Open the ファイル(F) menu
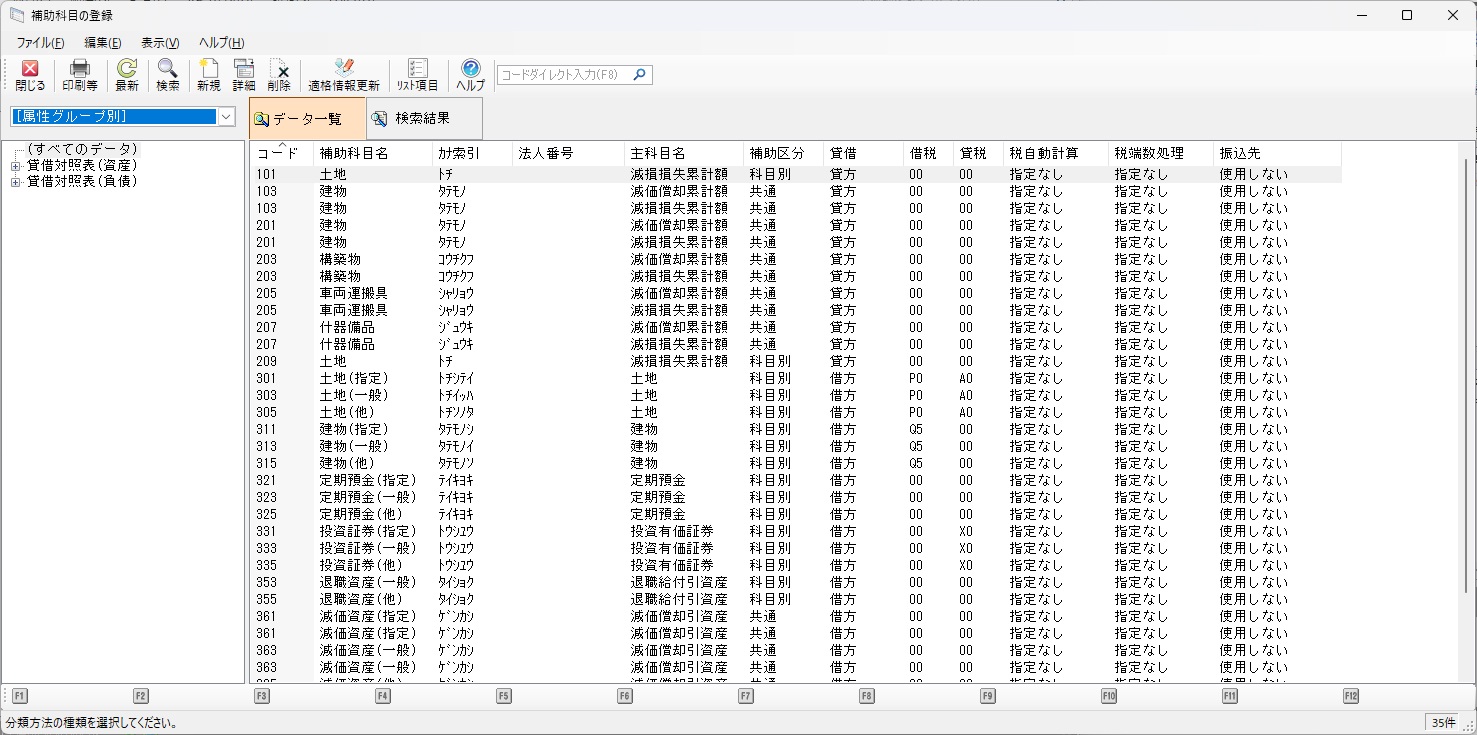 tap(40, 43)
